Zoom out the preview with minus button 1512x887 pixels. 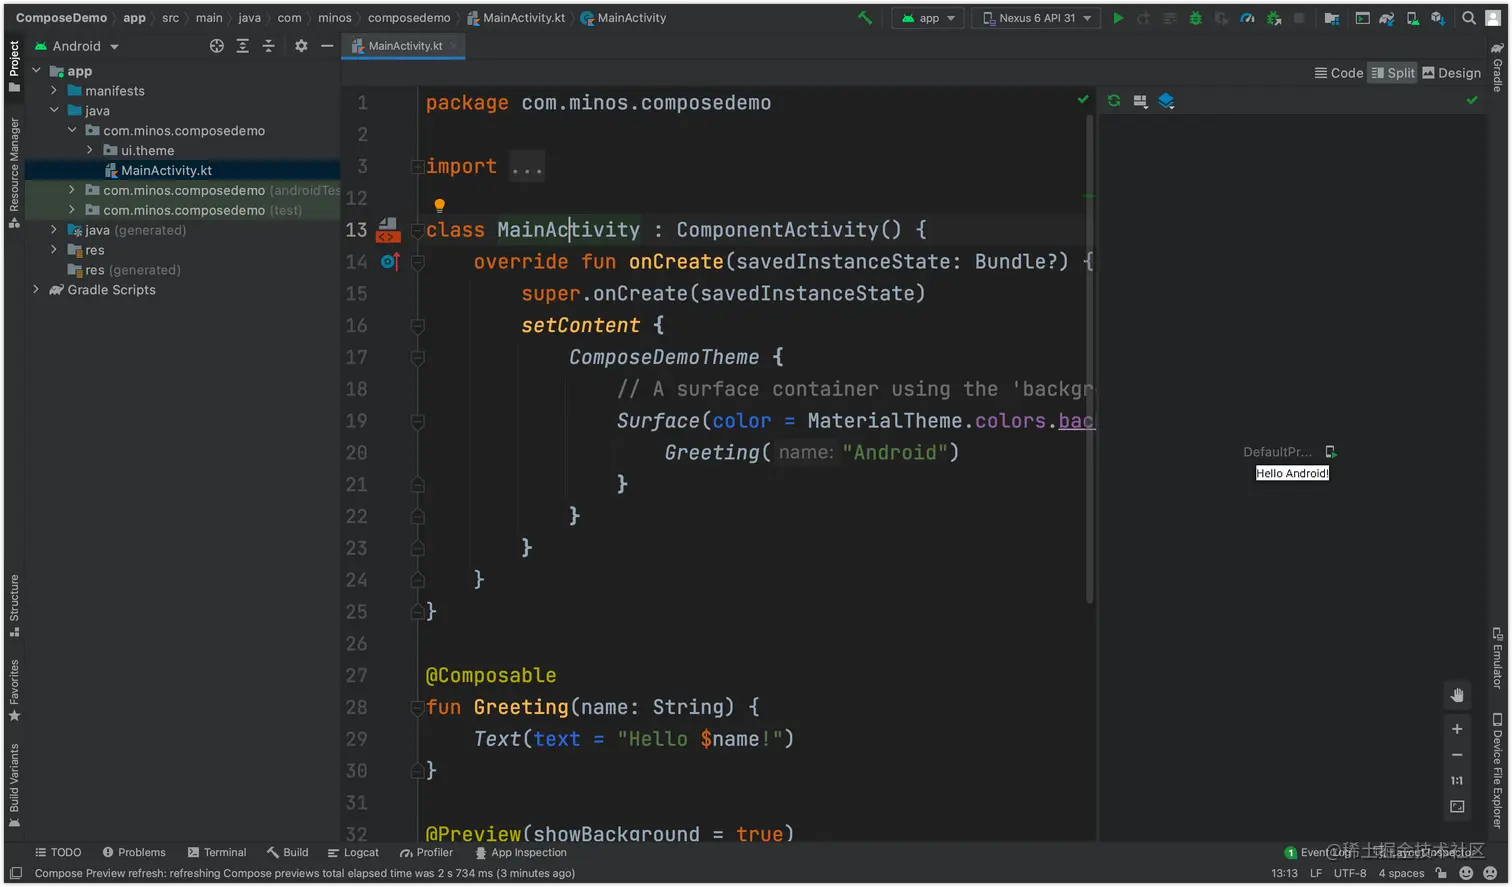click(1457, 755)
